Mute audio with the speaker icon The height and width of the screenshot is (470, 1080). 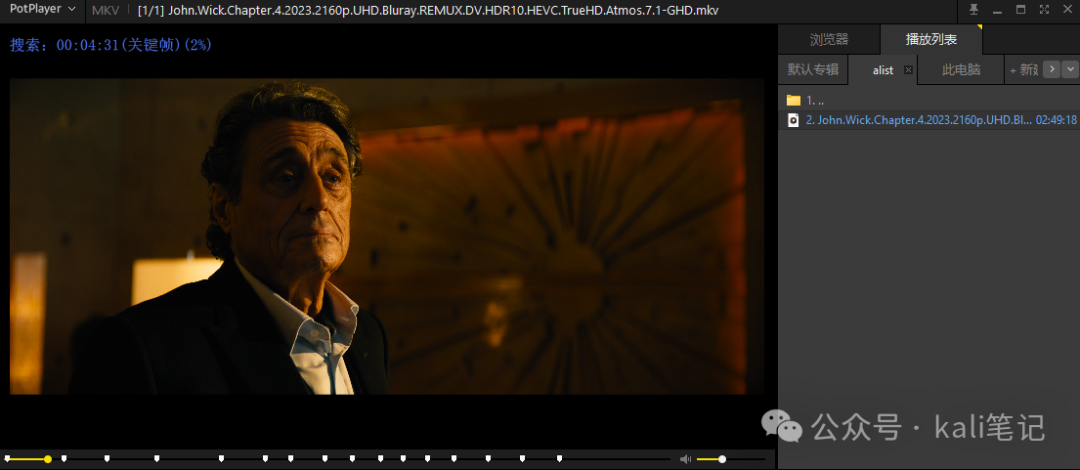[685, 459]
